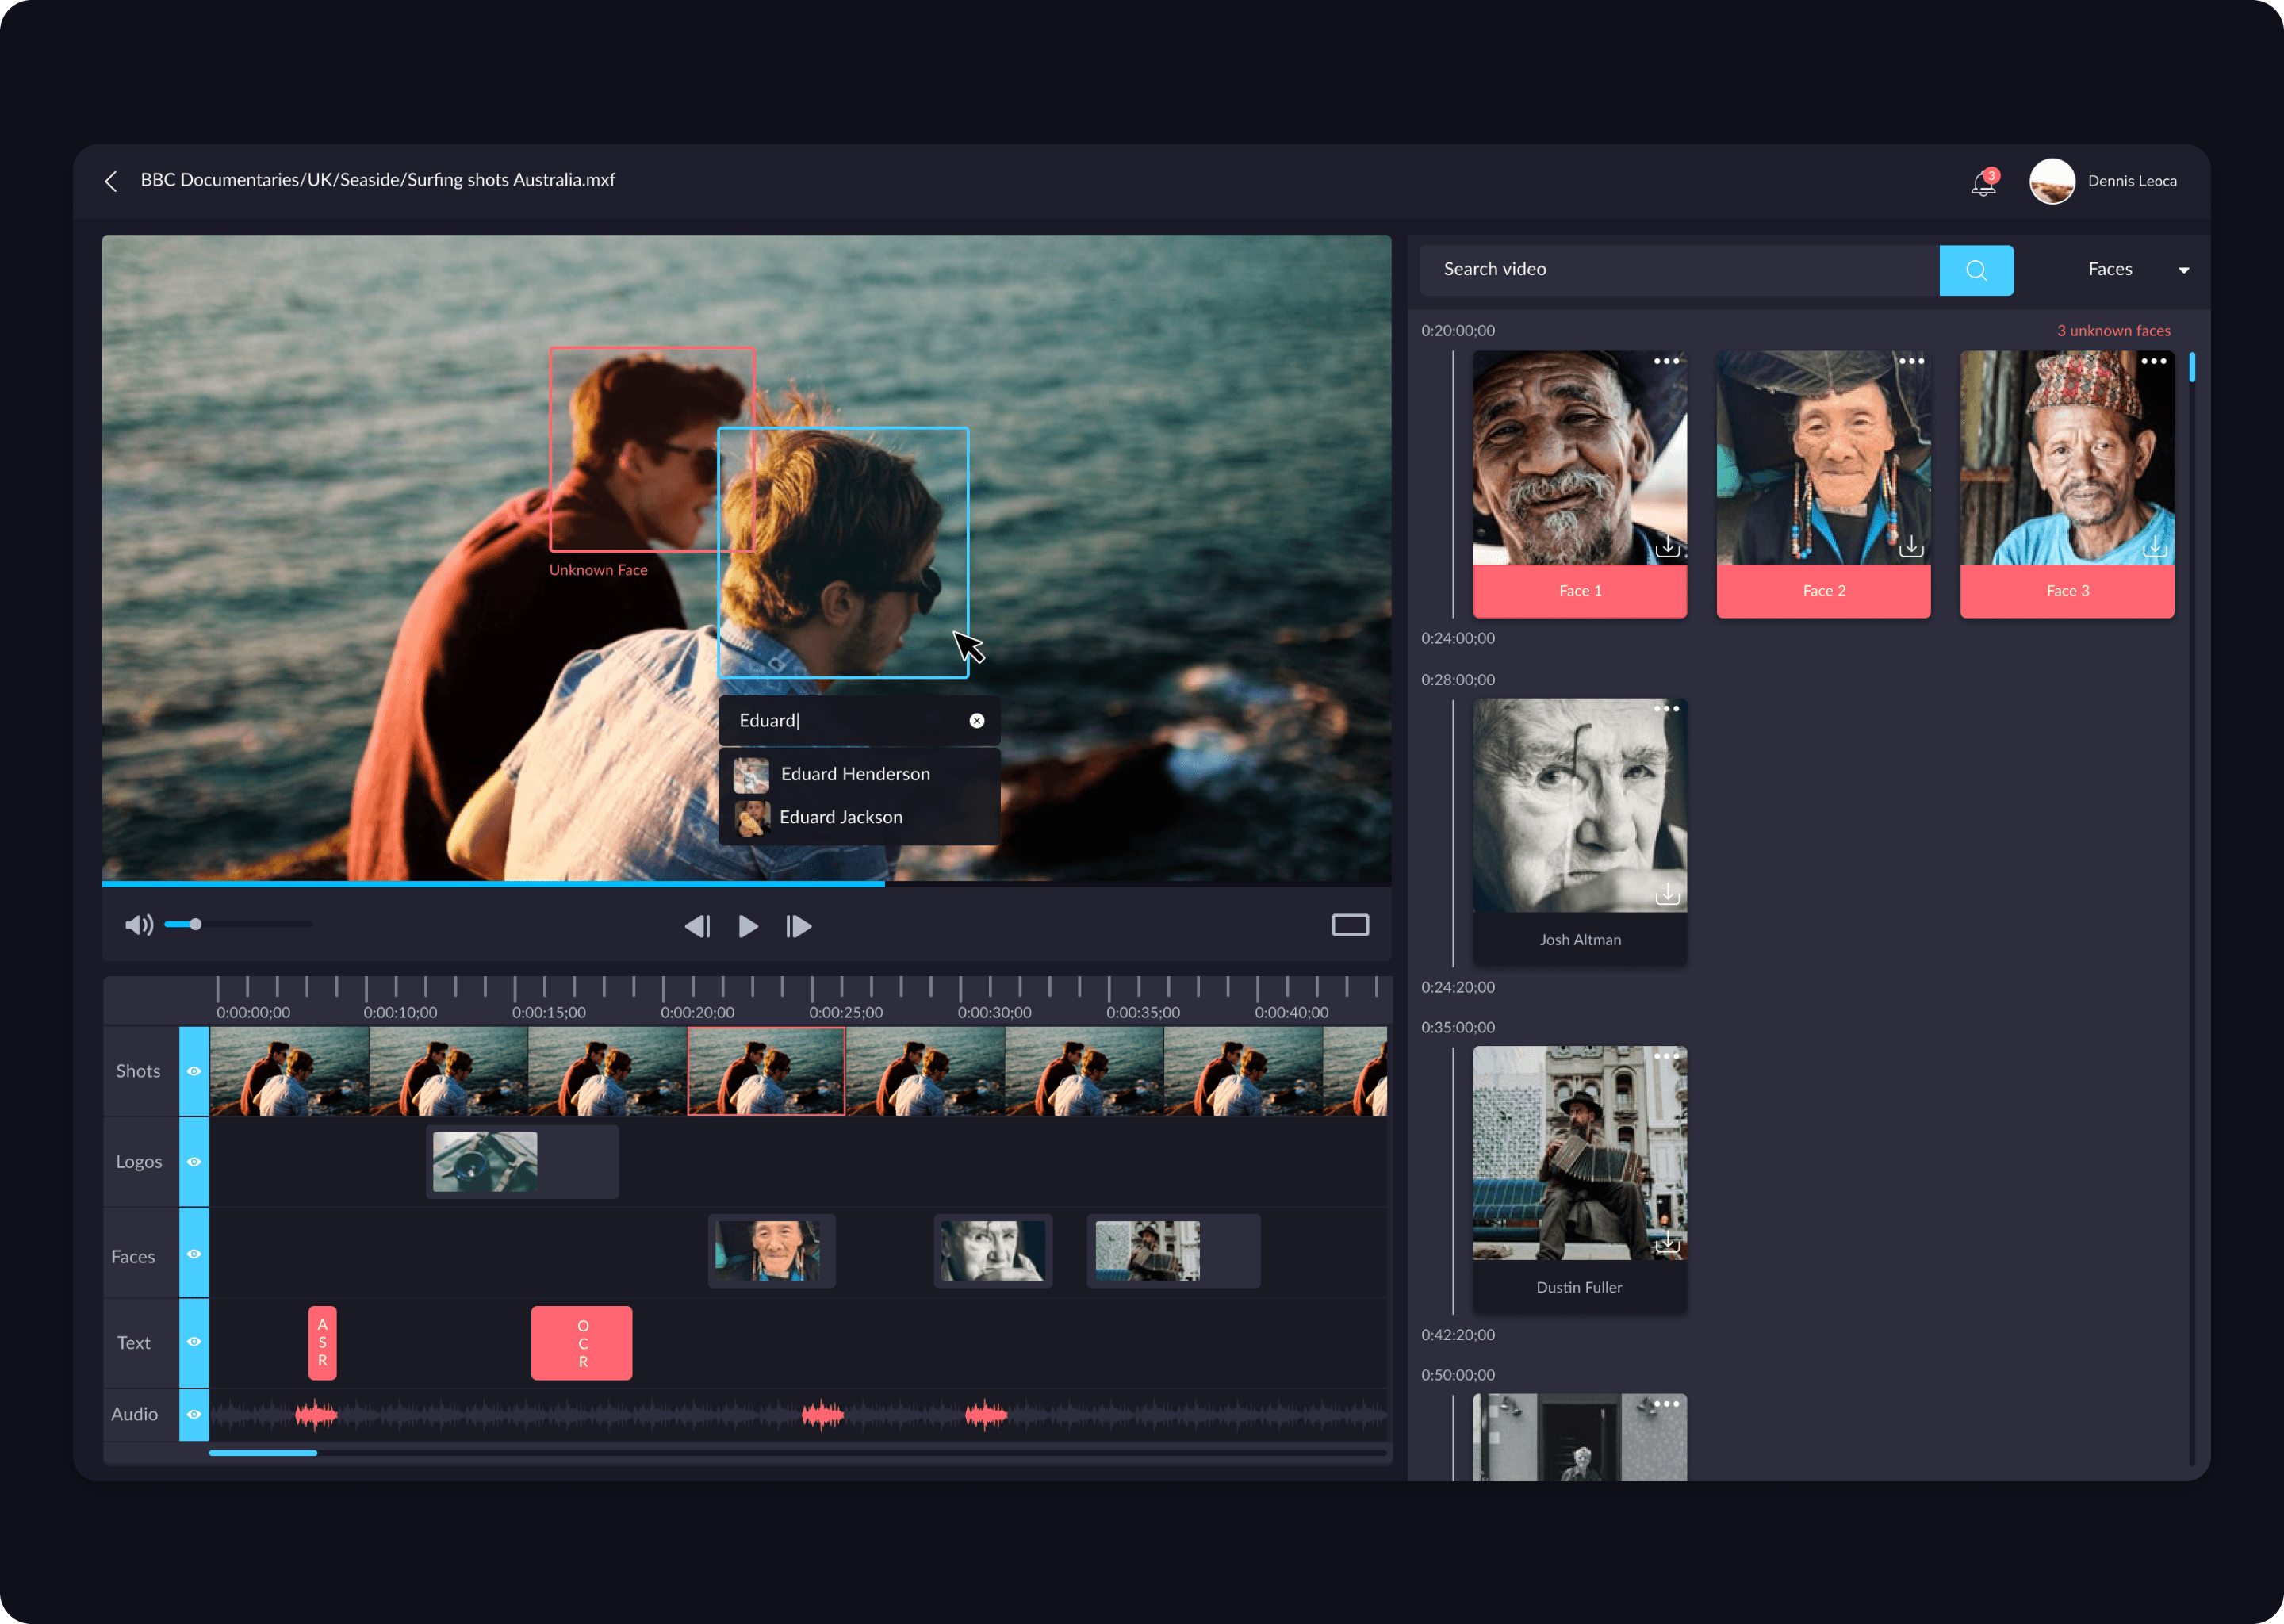The image size is (2284, 1624).
Task: Click the fullscreen rectangle icon
Action: (x=1350, y=925)
